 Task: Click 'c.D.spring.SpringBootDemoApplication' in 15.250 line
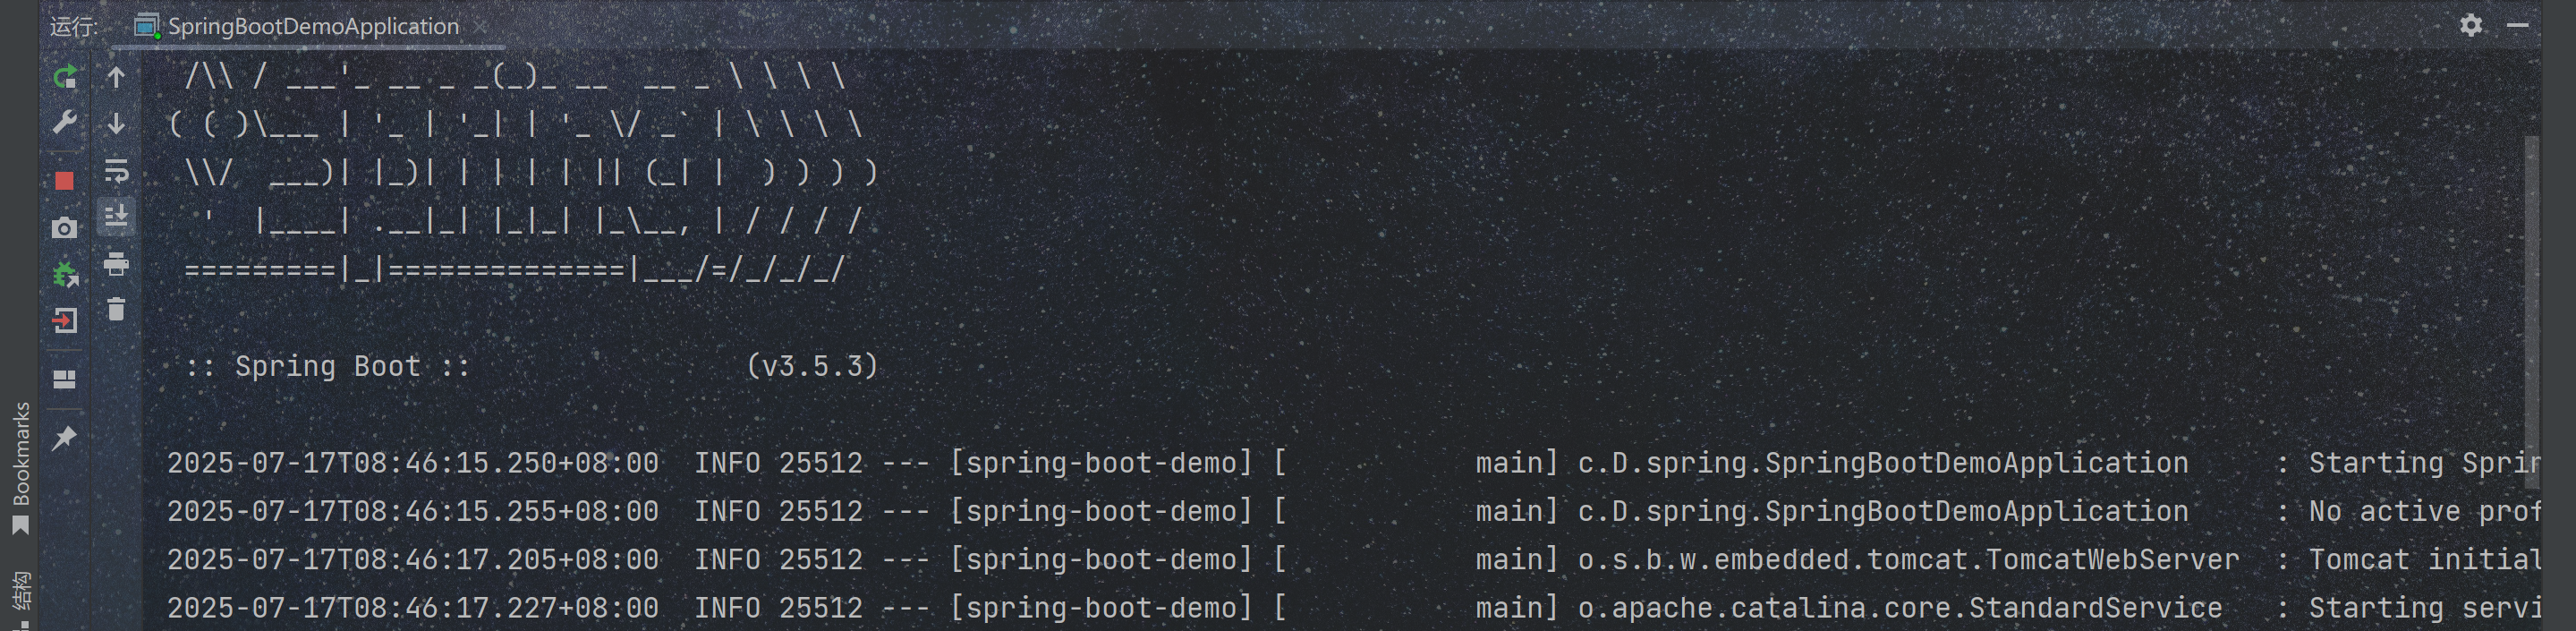1883,463
